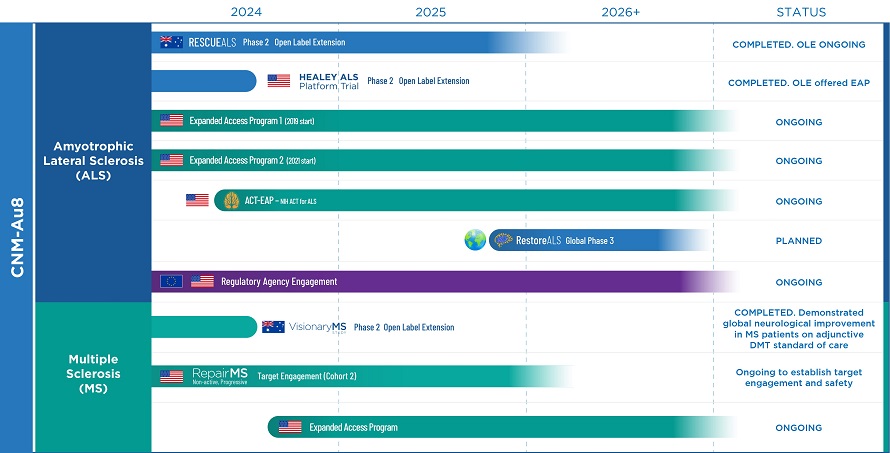Click the US flag next to RepairMS
The height and width of the screenshot is (453, 890).
tap(171, 377)
